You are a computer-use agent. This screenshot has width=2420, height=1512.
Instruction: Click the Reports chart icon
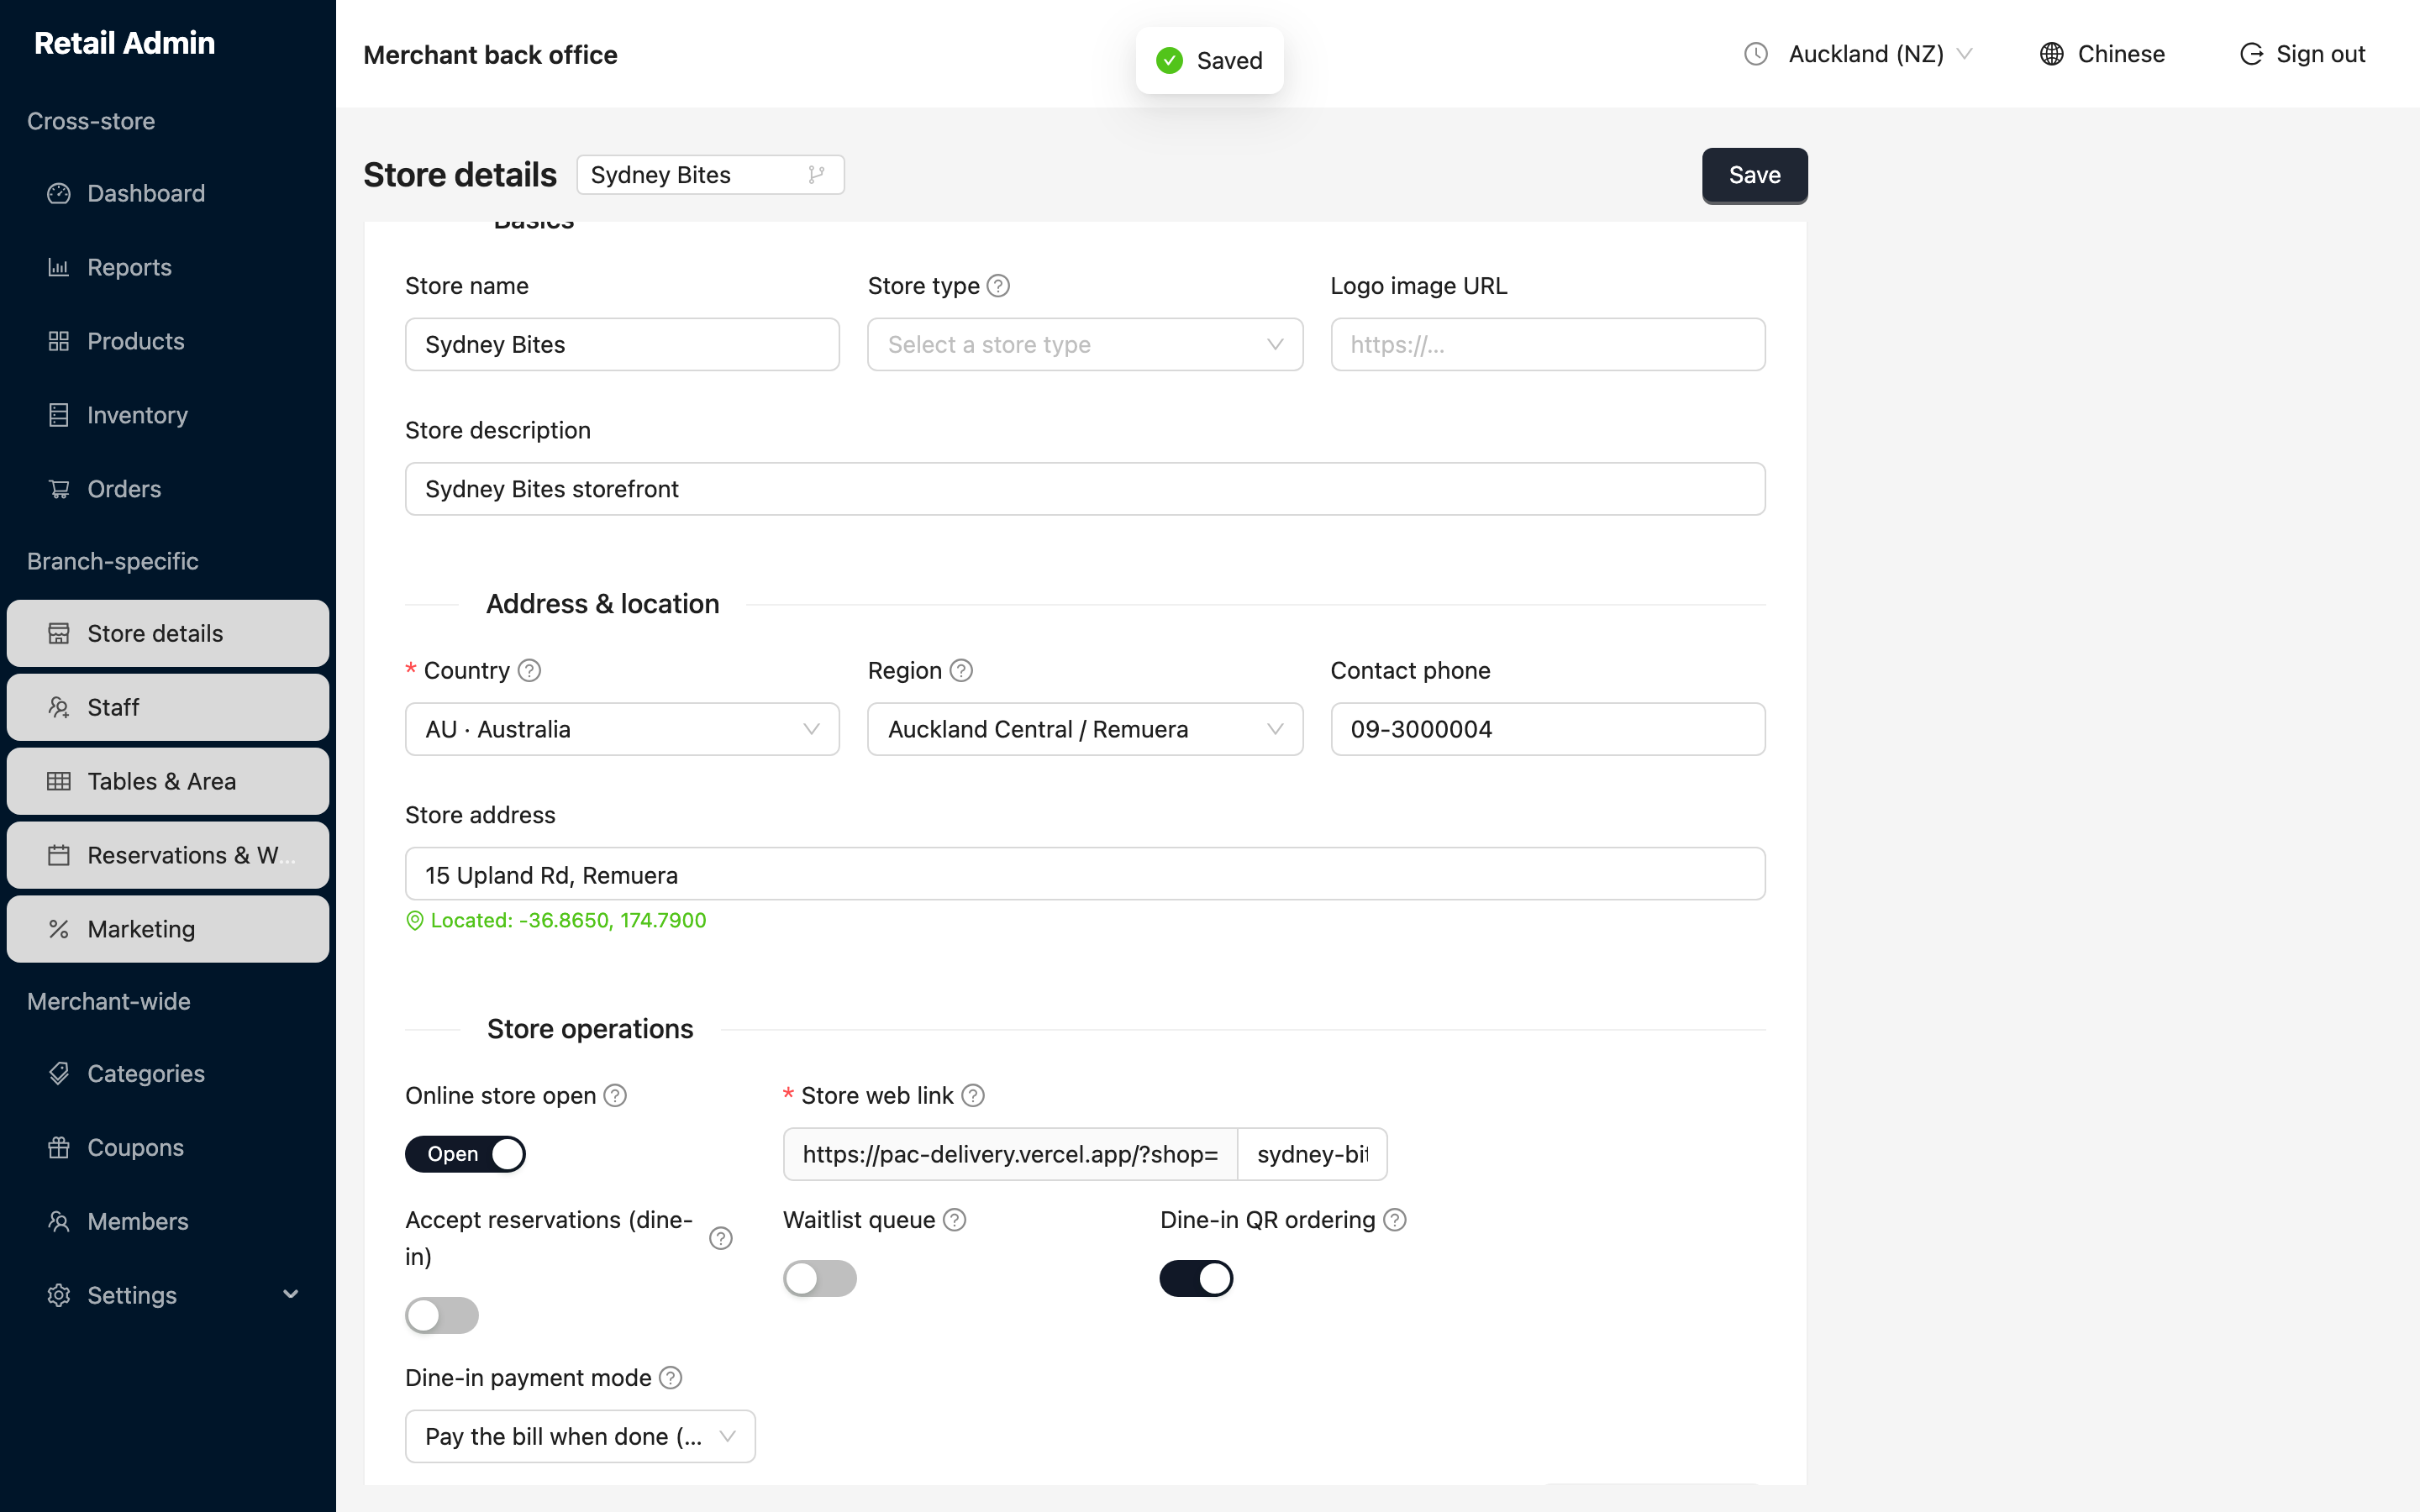(x=59, y=267)
